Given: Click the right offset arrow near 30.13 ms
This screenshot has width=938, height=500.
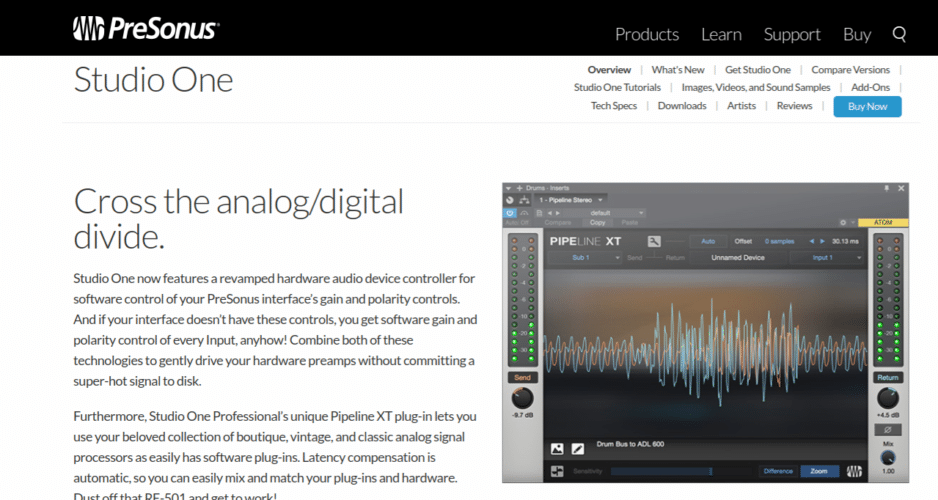Looking at the screenshot, I should 823,241.
